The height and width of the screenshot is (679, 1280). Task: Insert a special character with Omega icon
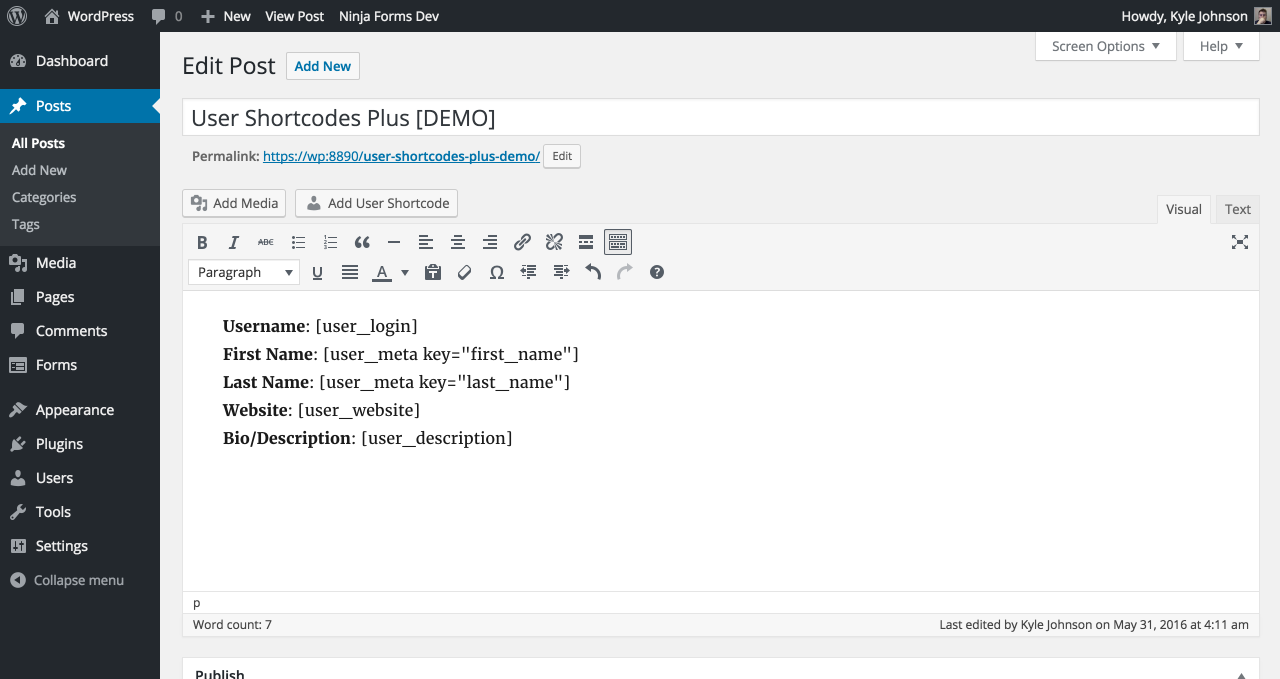tap(496, 272)
